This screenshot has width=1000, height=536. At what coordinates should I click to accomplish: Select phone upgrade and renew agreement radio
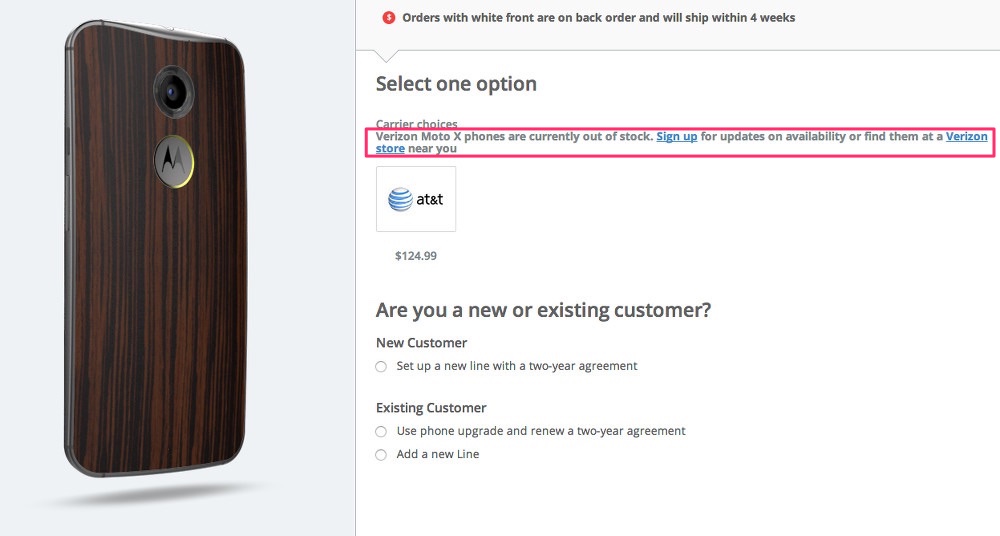coord(381,432)
